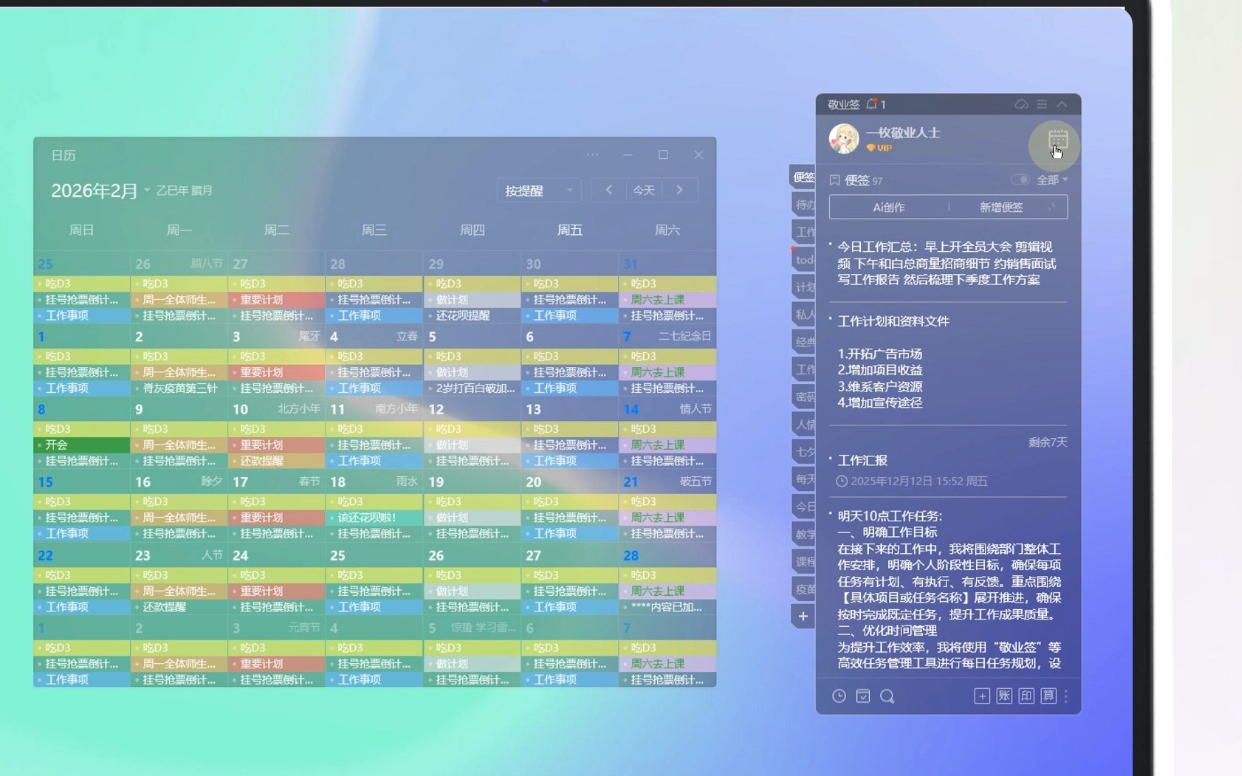Click the 账 icon at panel bottom
Viewport: 1242px width, 776px height.
(x=1004, y=696)
